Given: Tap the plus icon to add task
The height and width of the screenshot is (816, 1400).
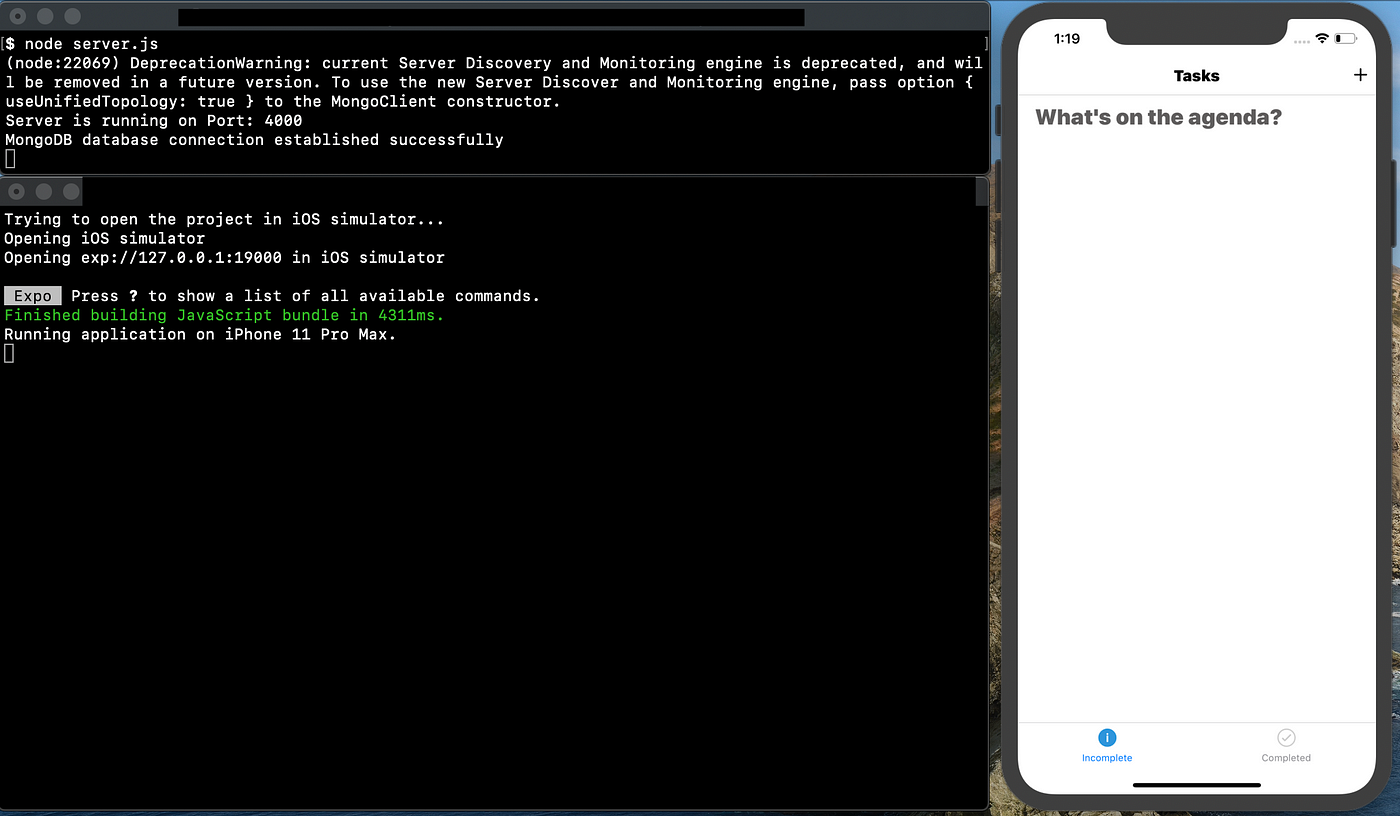Looking at the screenshot, I should click(1359, 75).
